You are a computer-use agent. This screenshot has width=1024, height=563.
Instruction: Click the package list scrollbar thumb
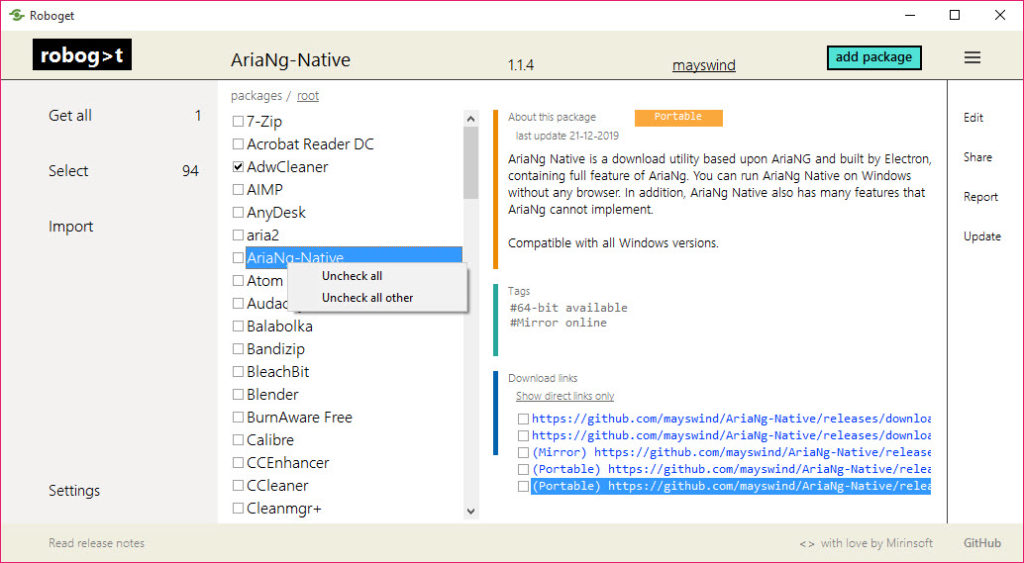point(471,163)
